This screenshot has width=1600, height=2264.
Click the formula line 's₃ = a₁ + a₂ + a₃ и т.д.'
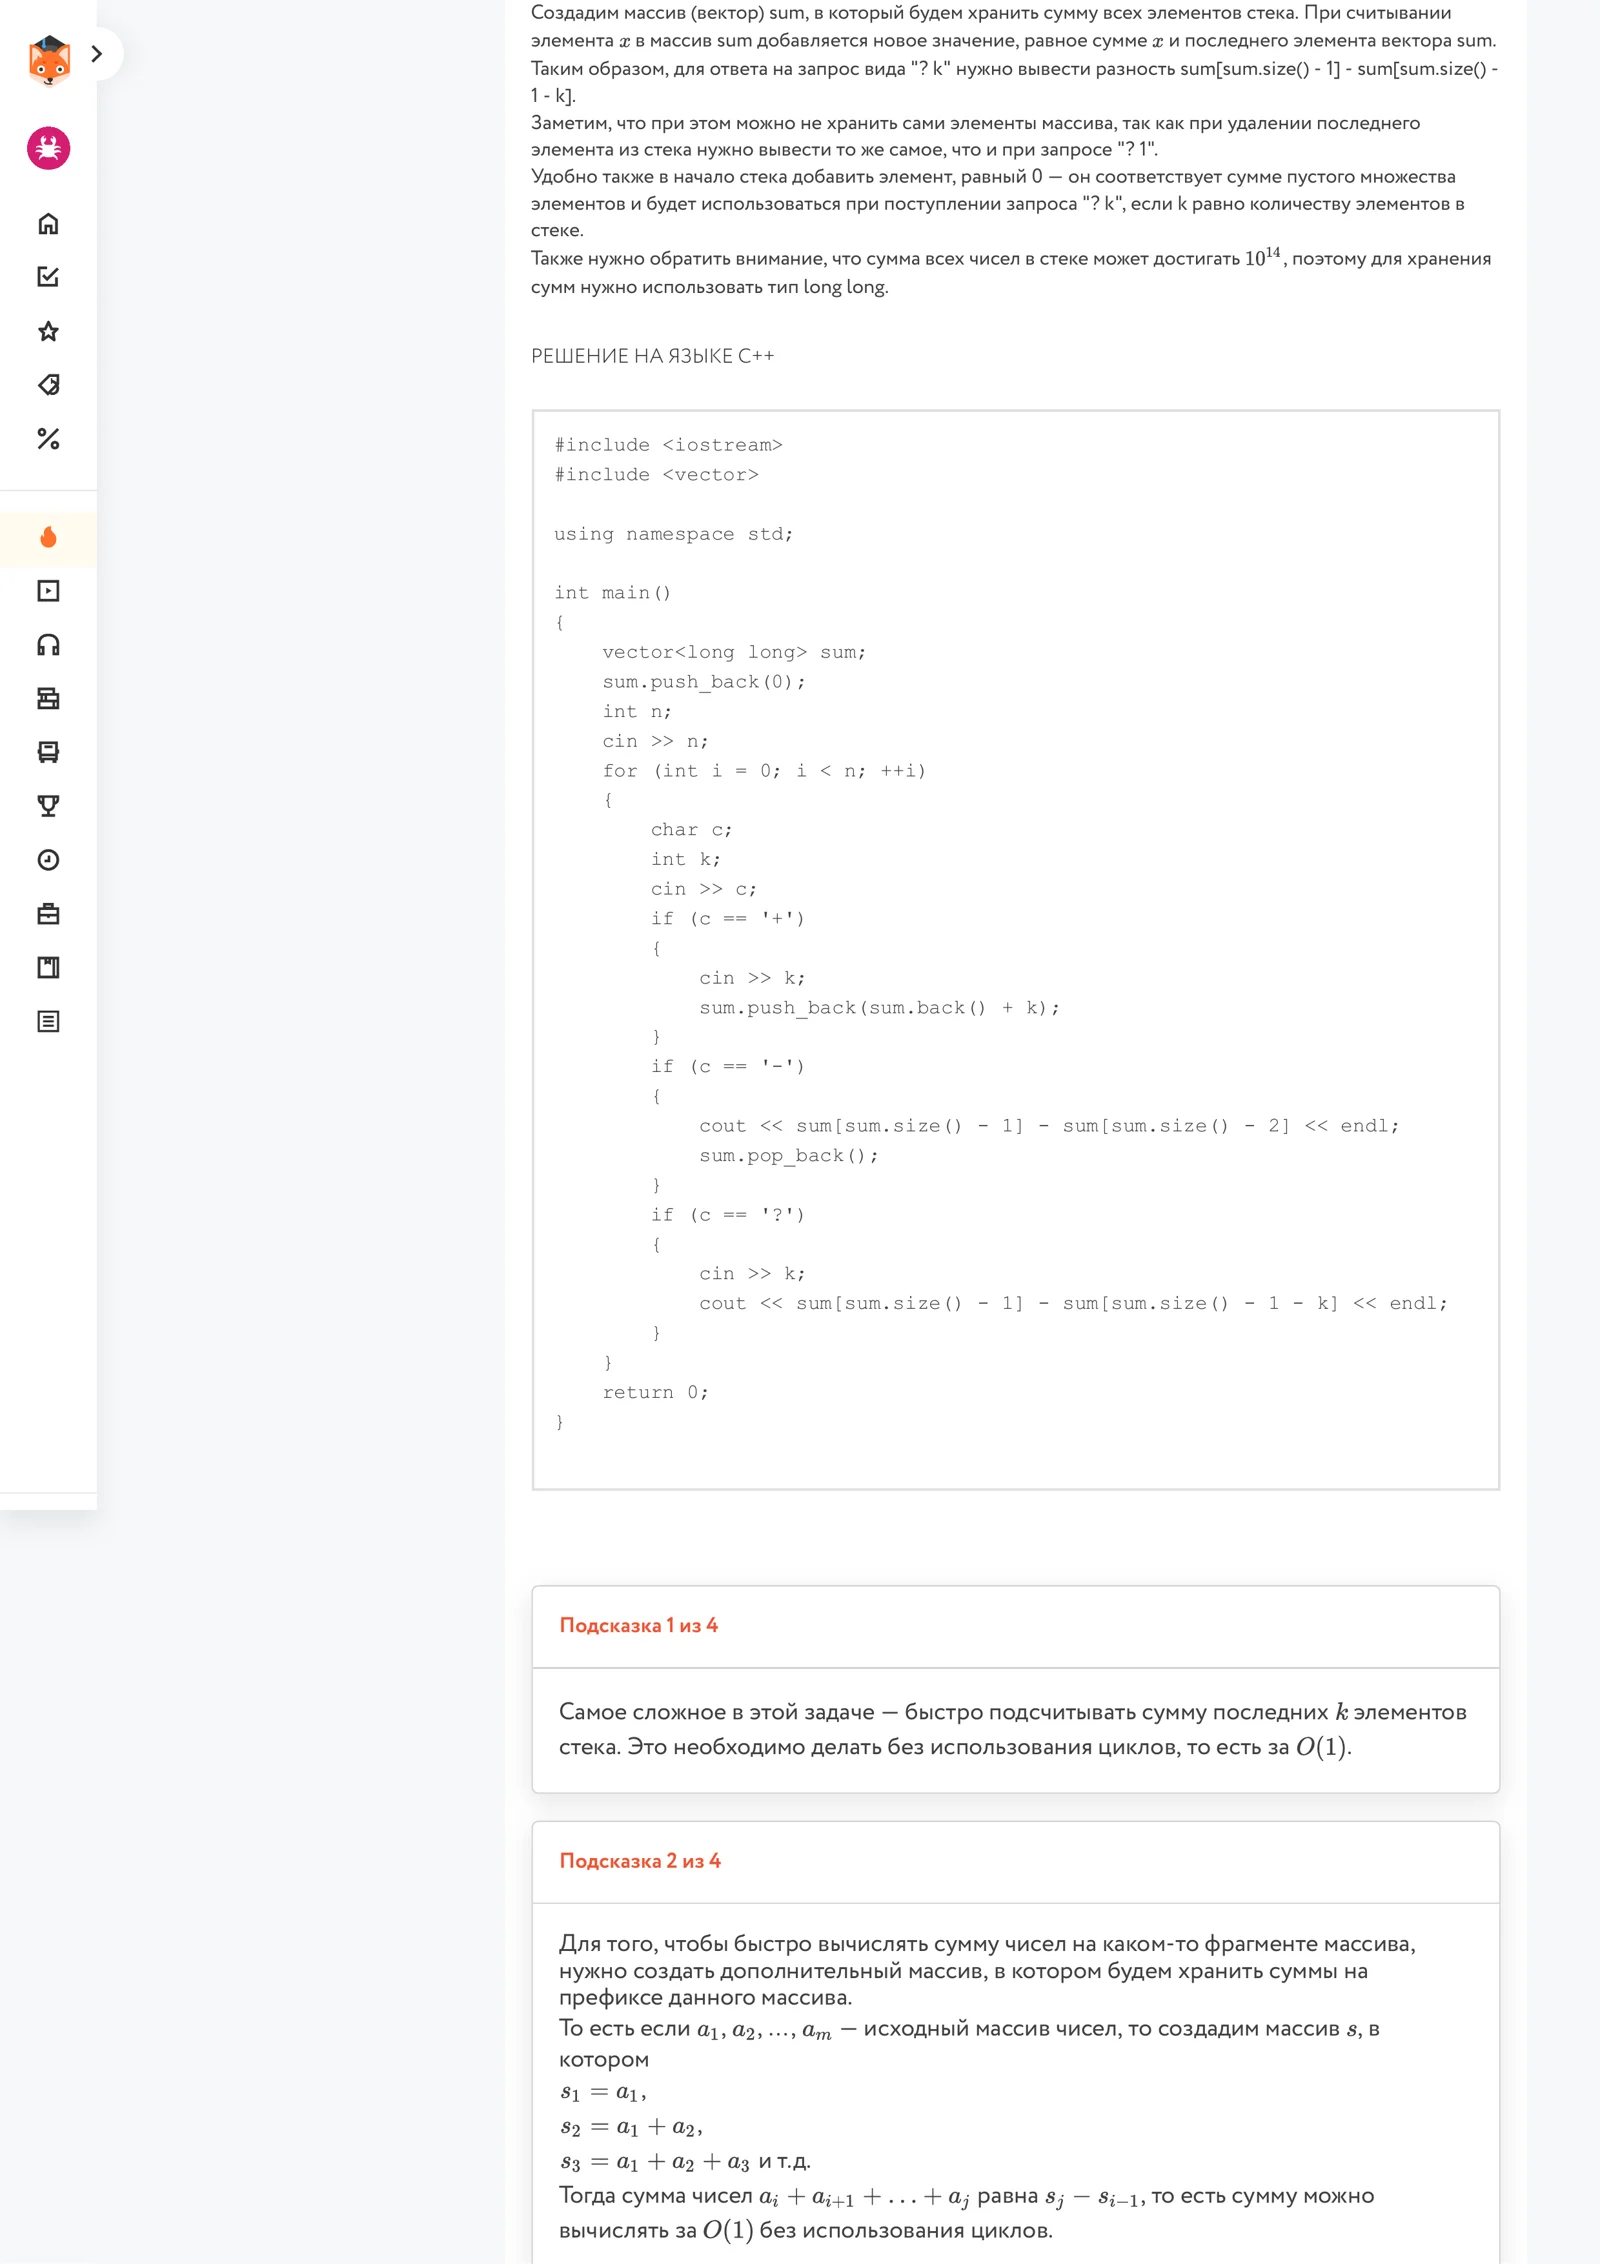tap(685, 2161)
